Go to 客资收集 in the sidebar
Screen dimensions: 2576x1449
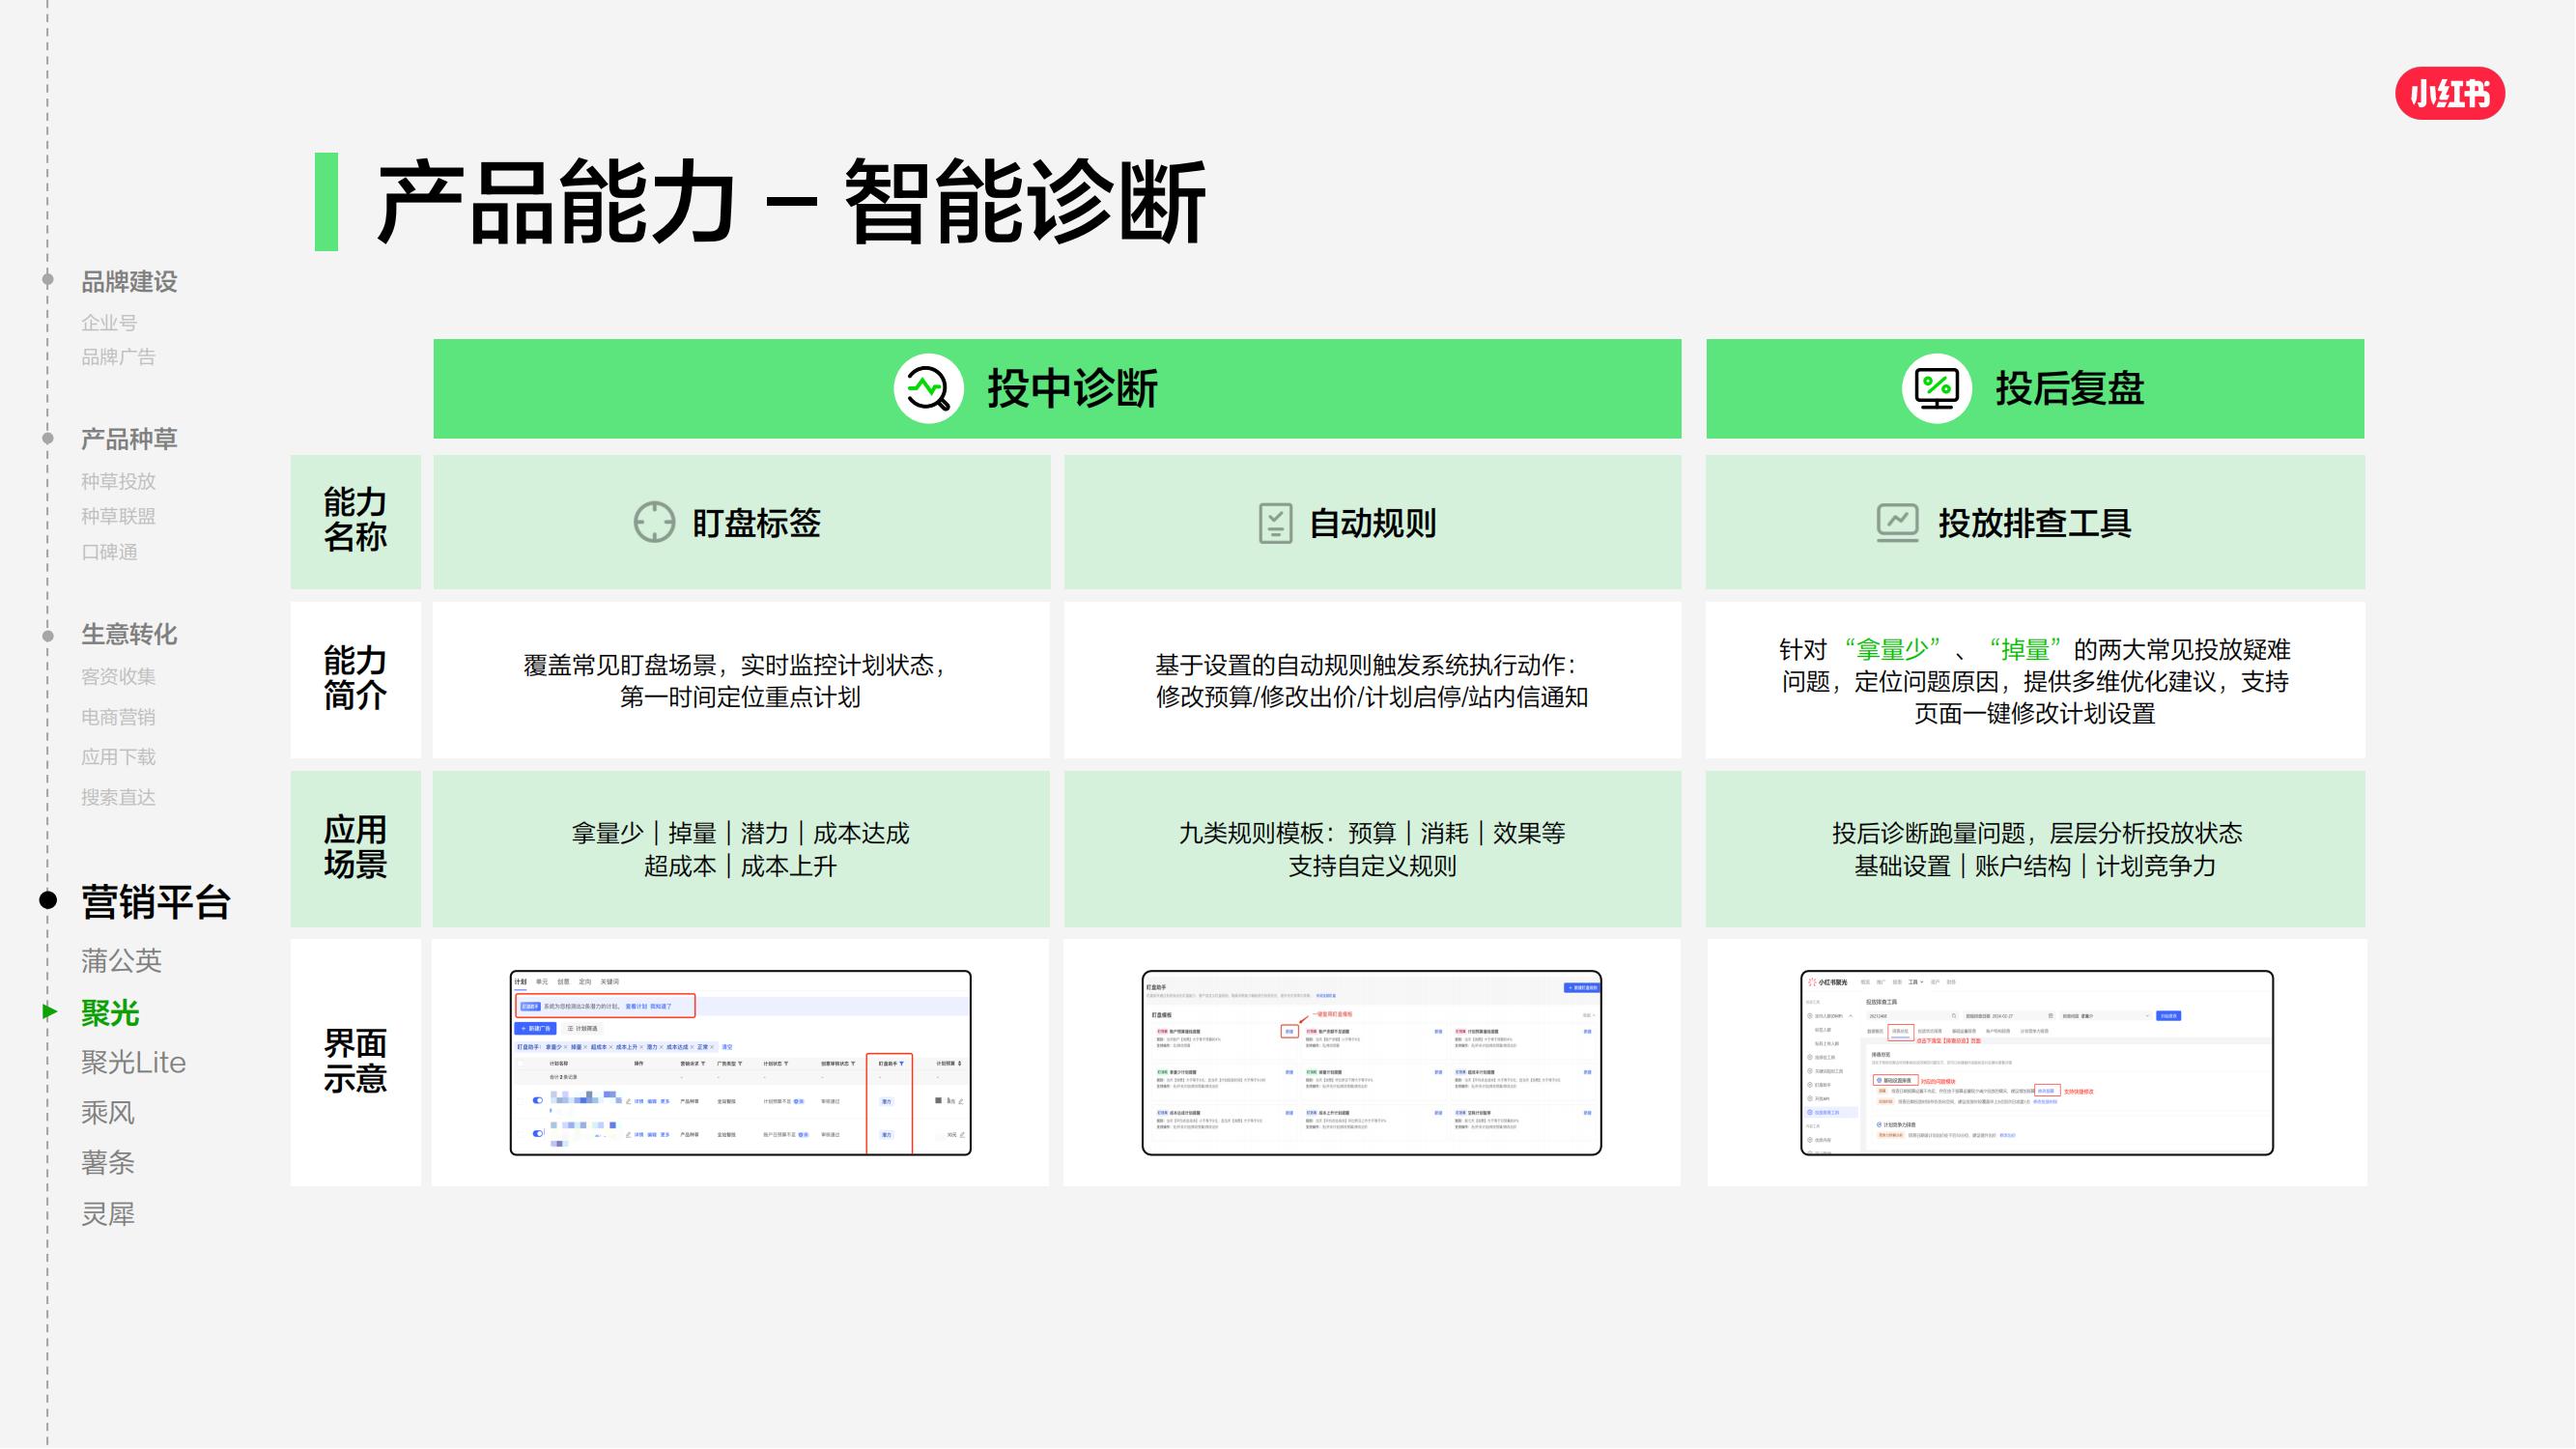118,676
